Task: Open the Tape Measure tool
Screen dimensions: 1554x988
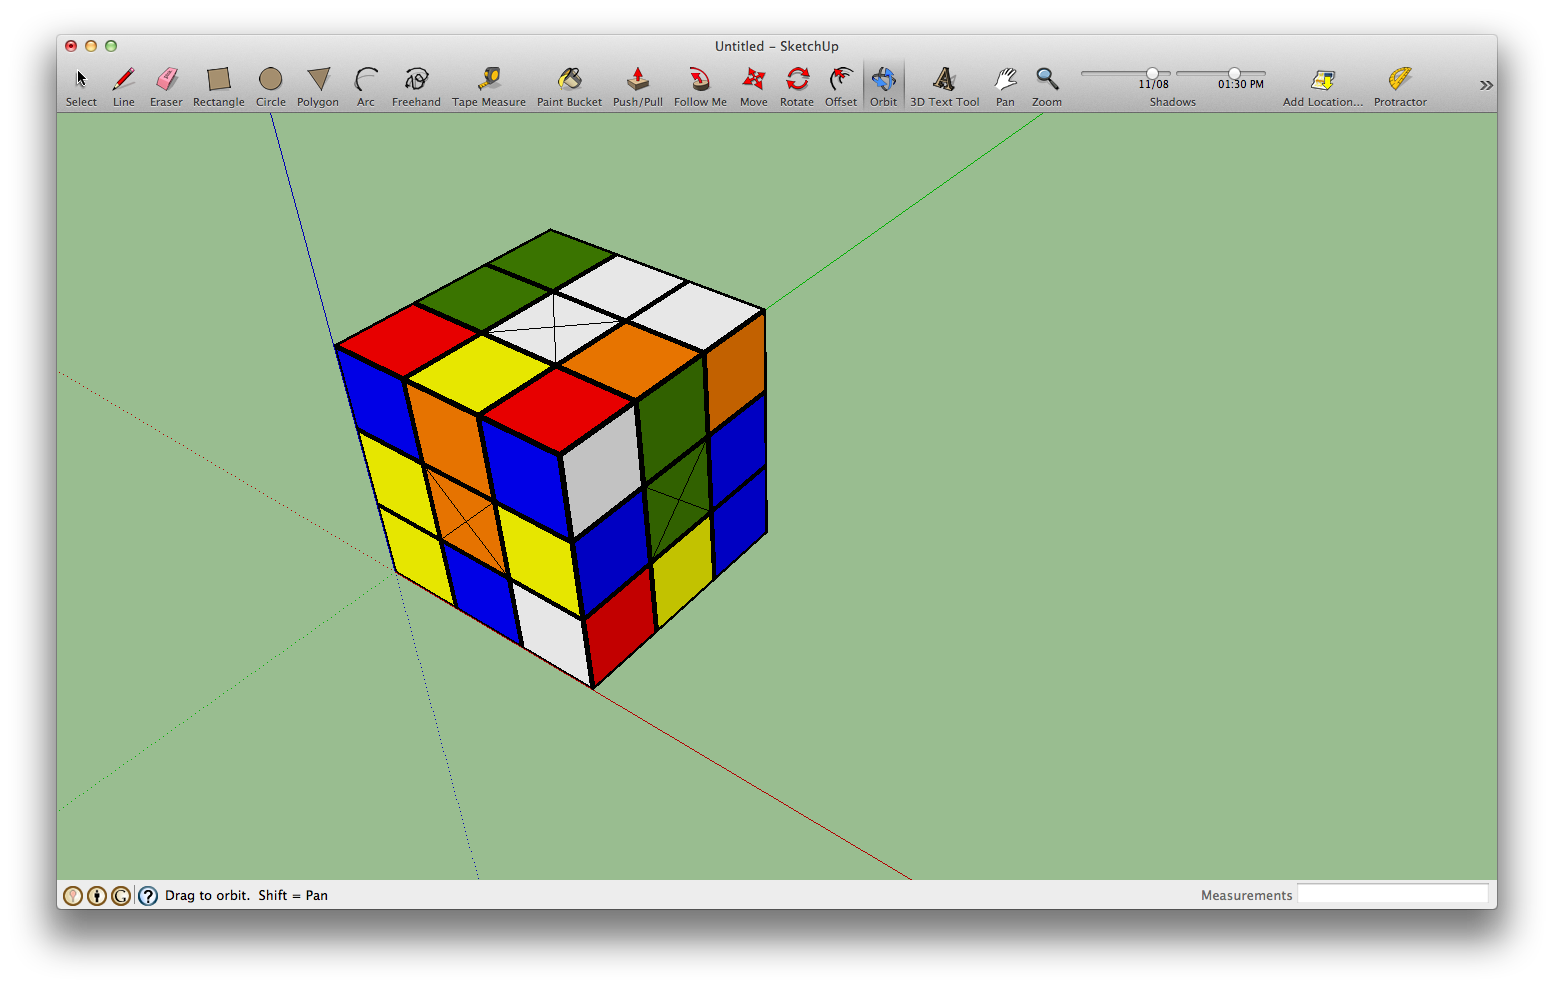Action: (489, 86)
